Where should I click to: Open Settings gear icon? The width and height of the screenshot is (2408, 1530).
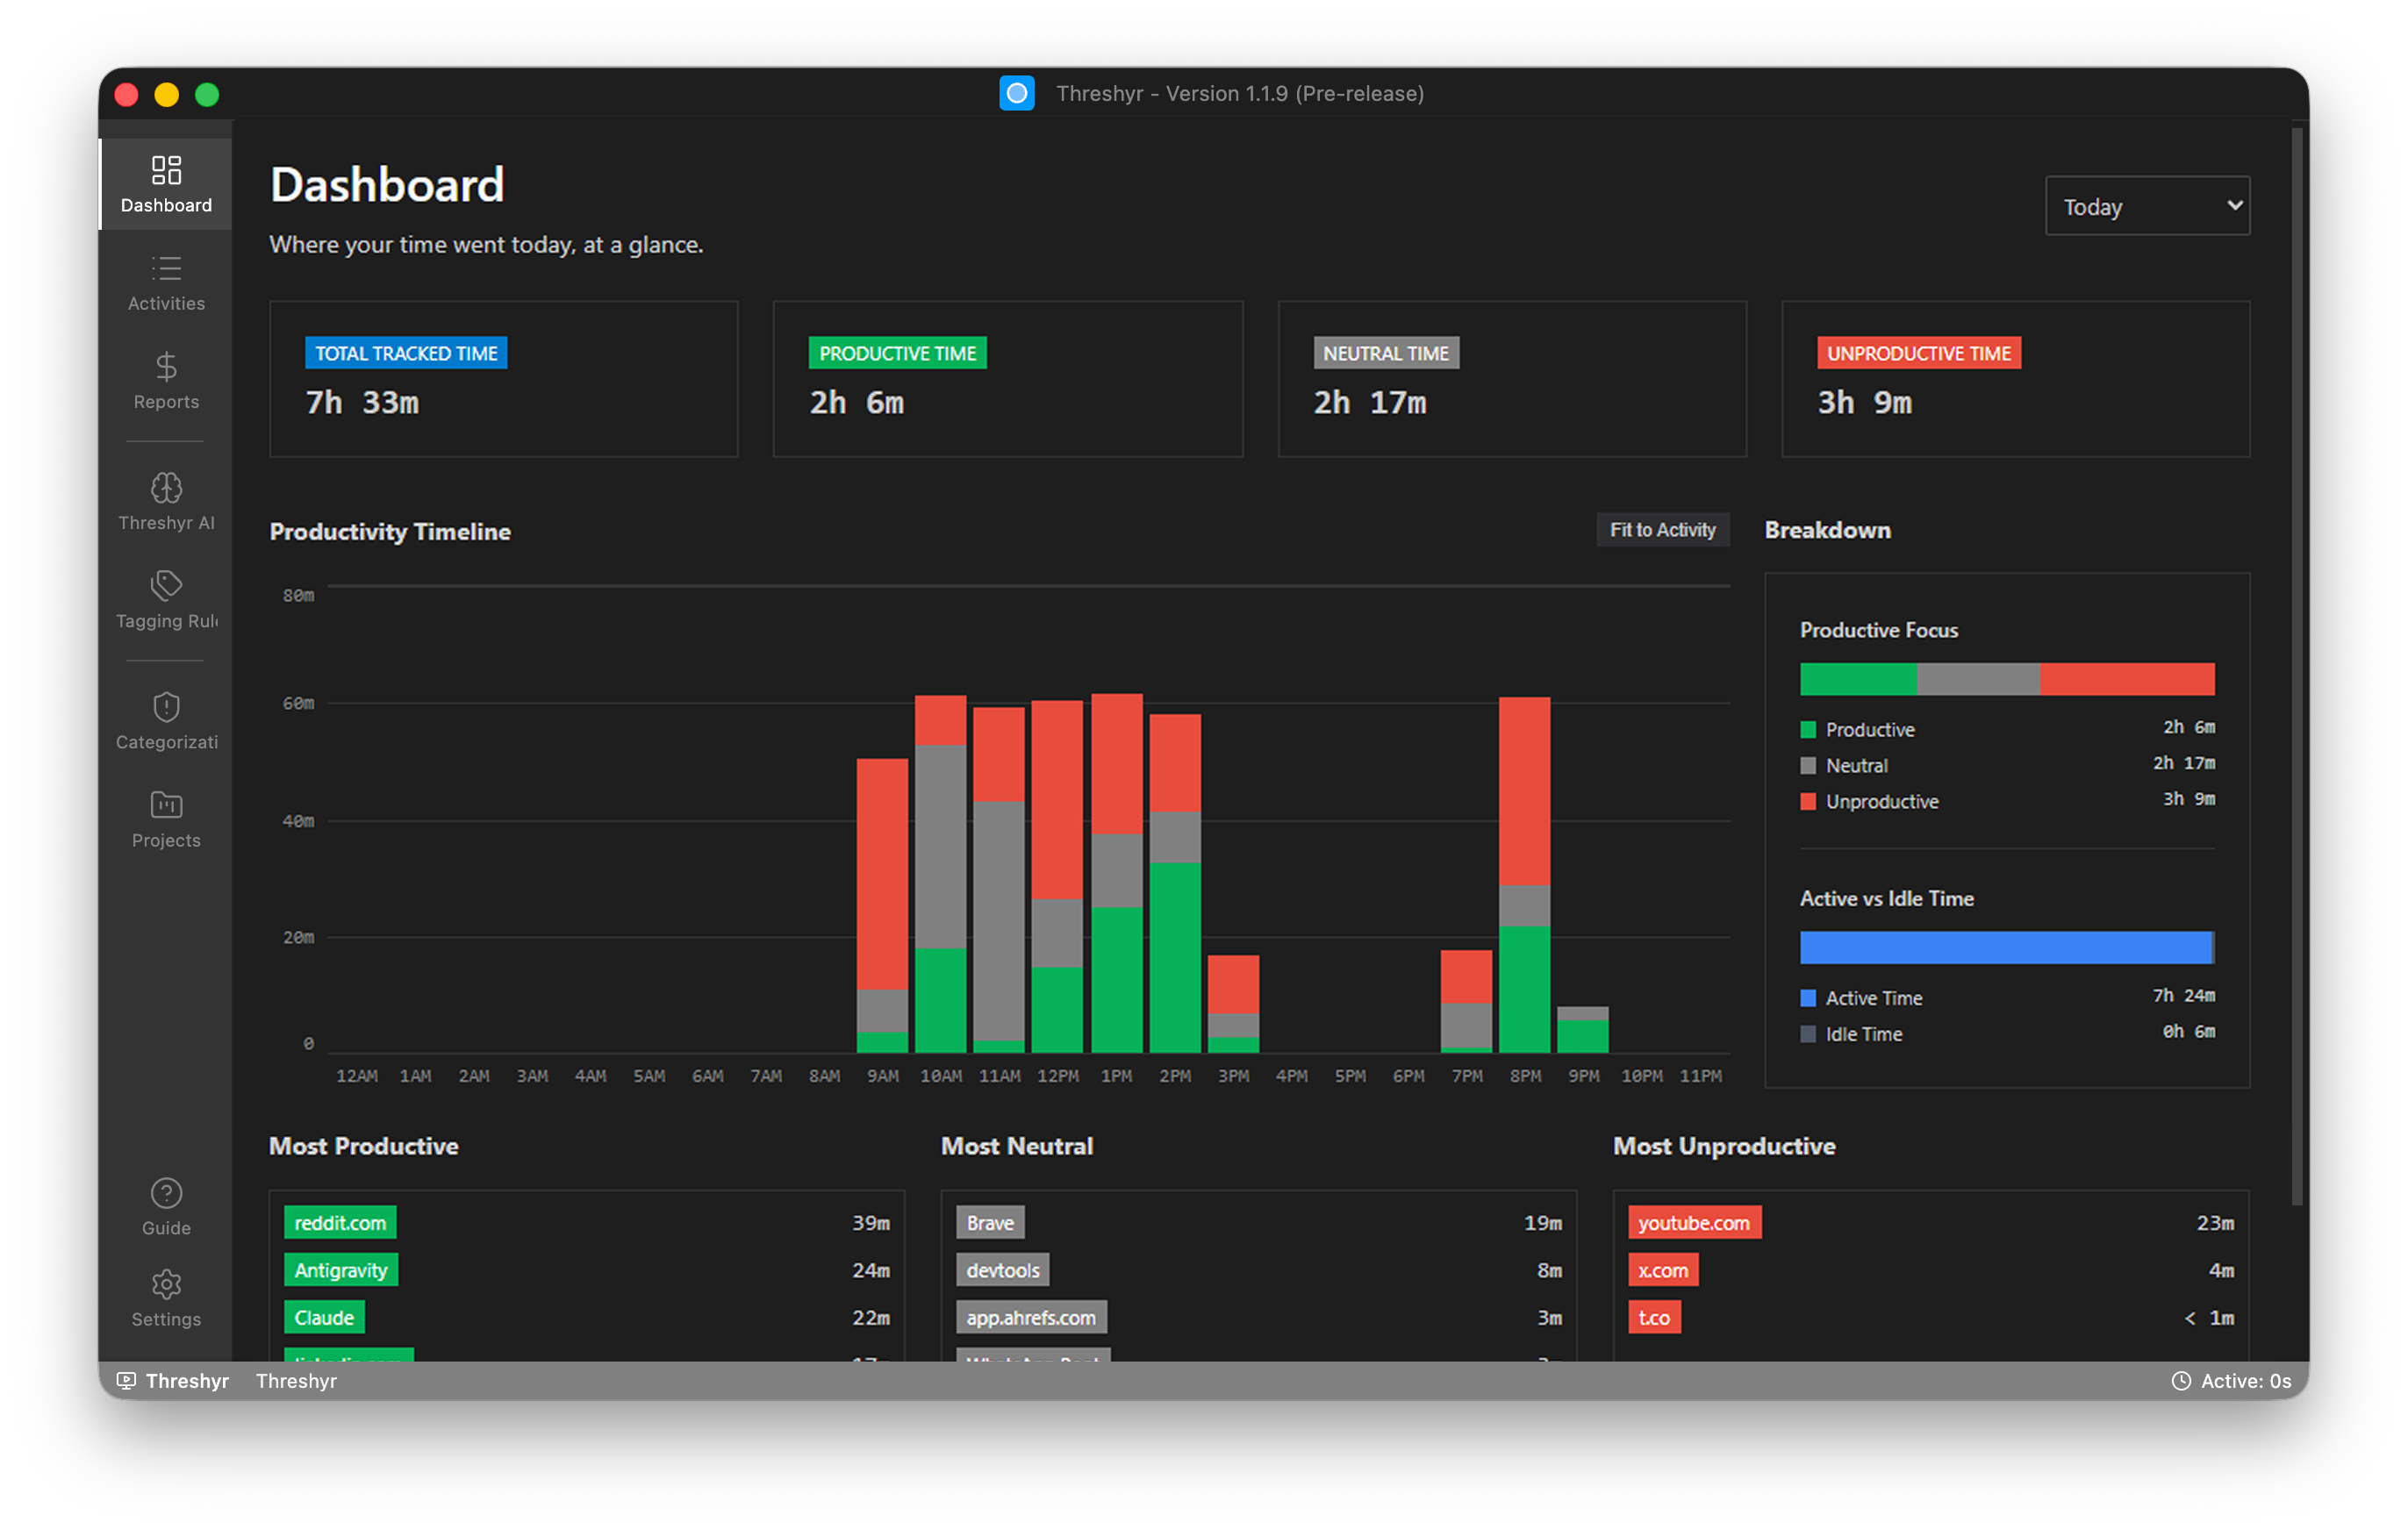(166, 1285)
